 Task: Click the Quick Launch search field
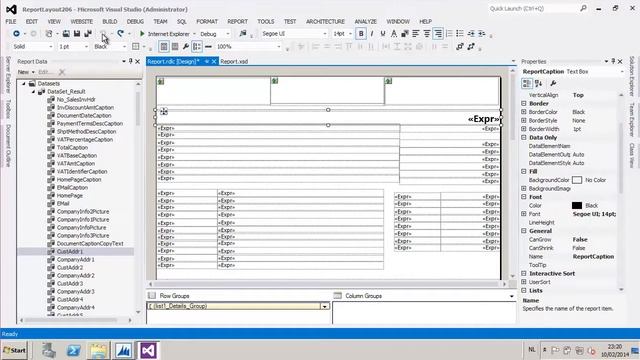coord(534,8)
